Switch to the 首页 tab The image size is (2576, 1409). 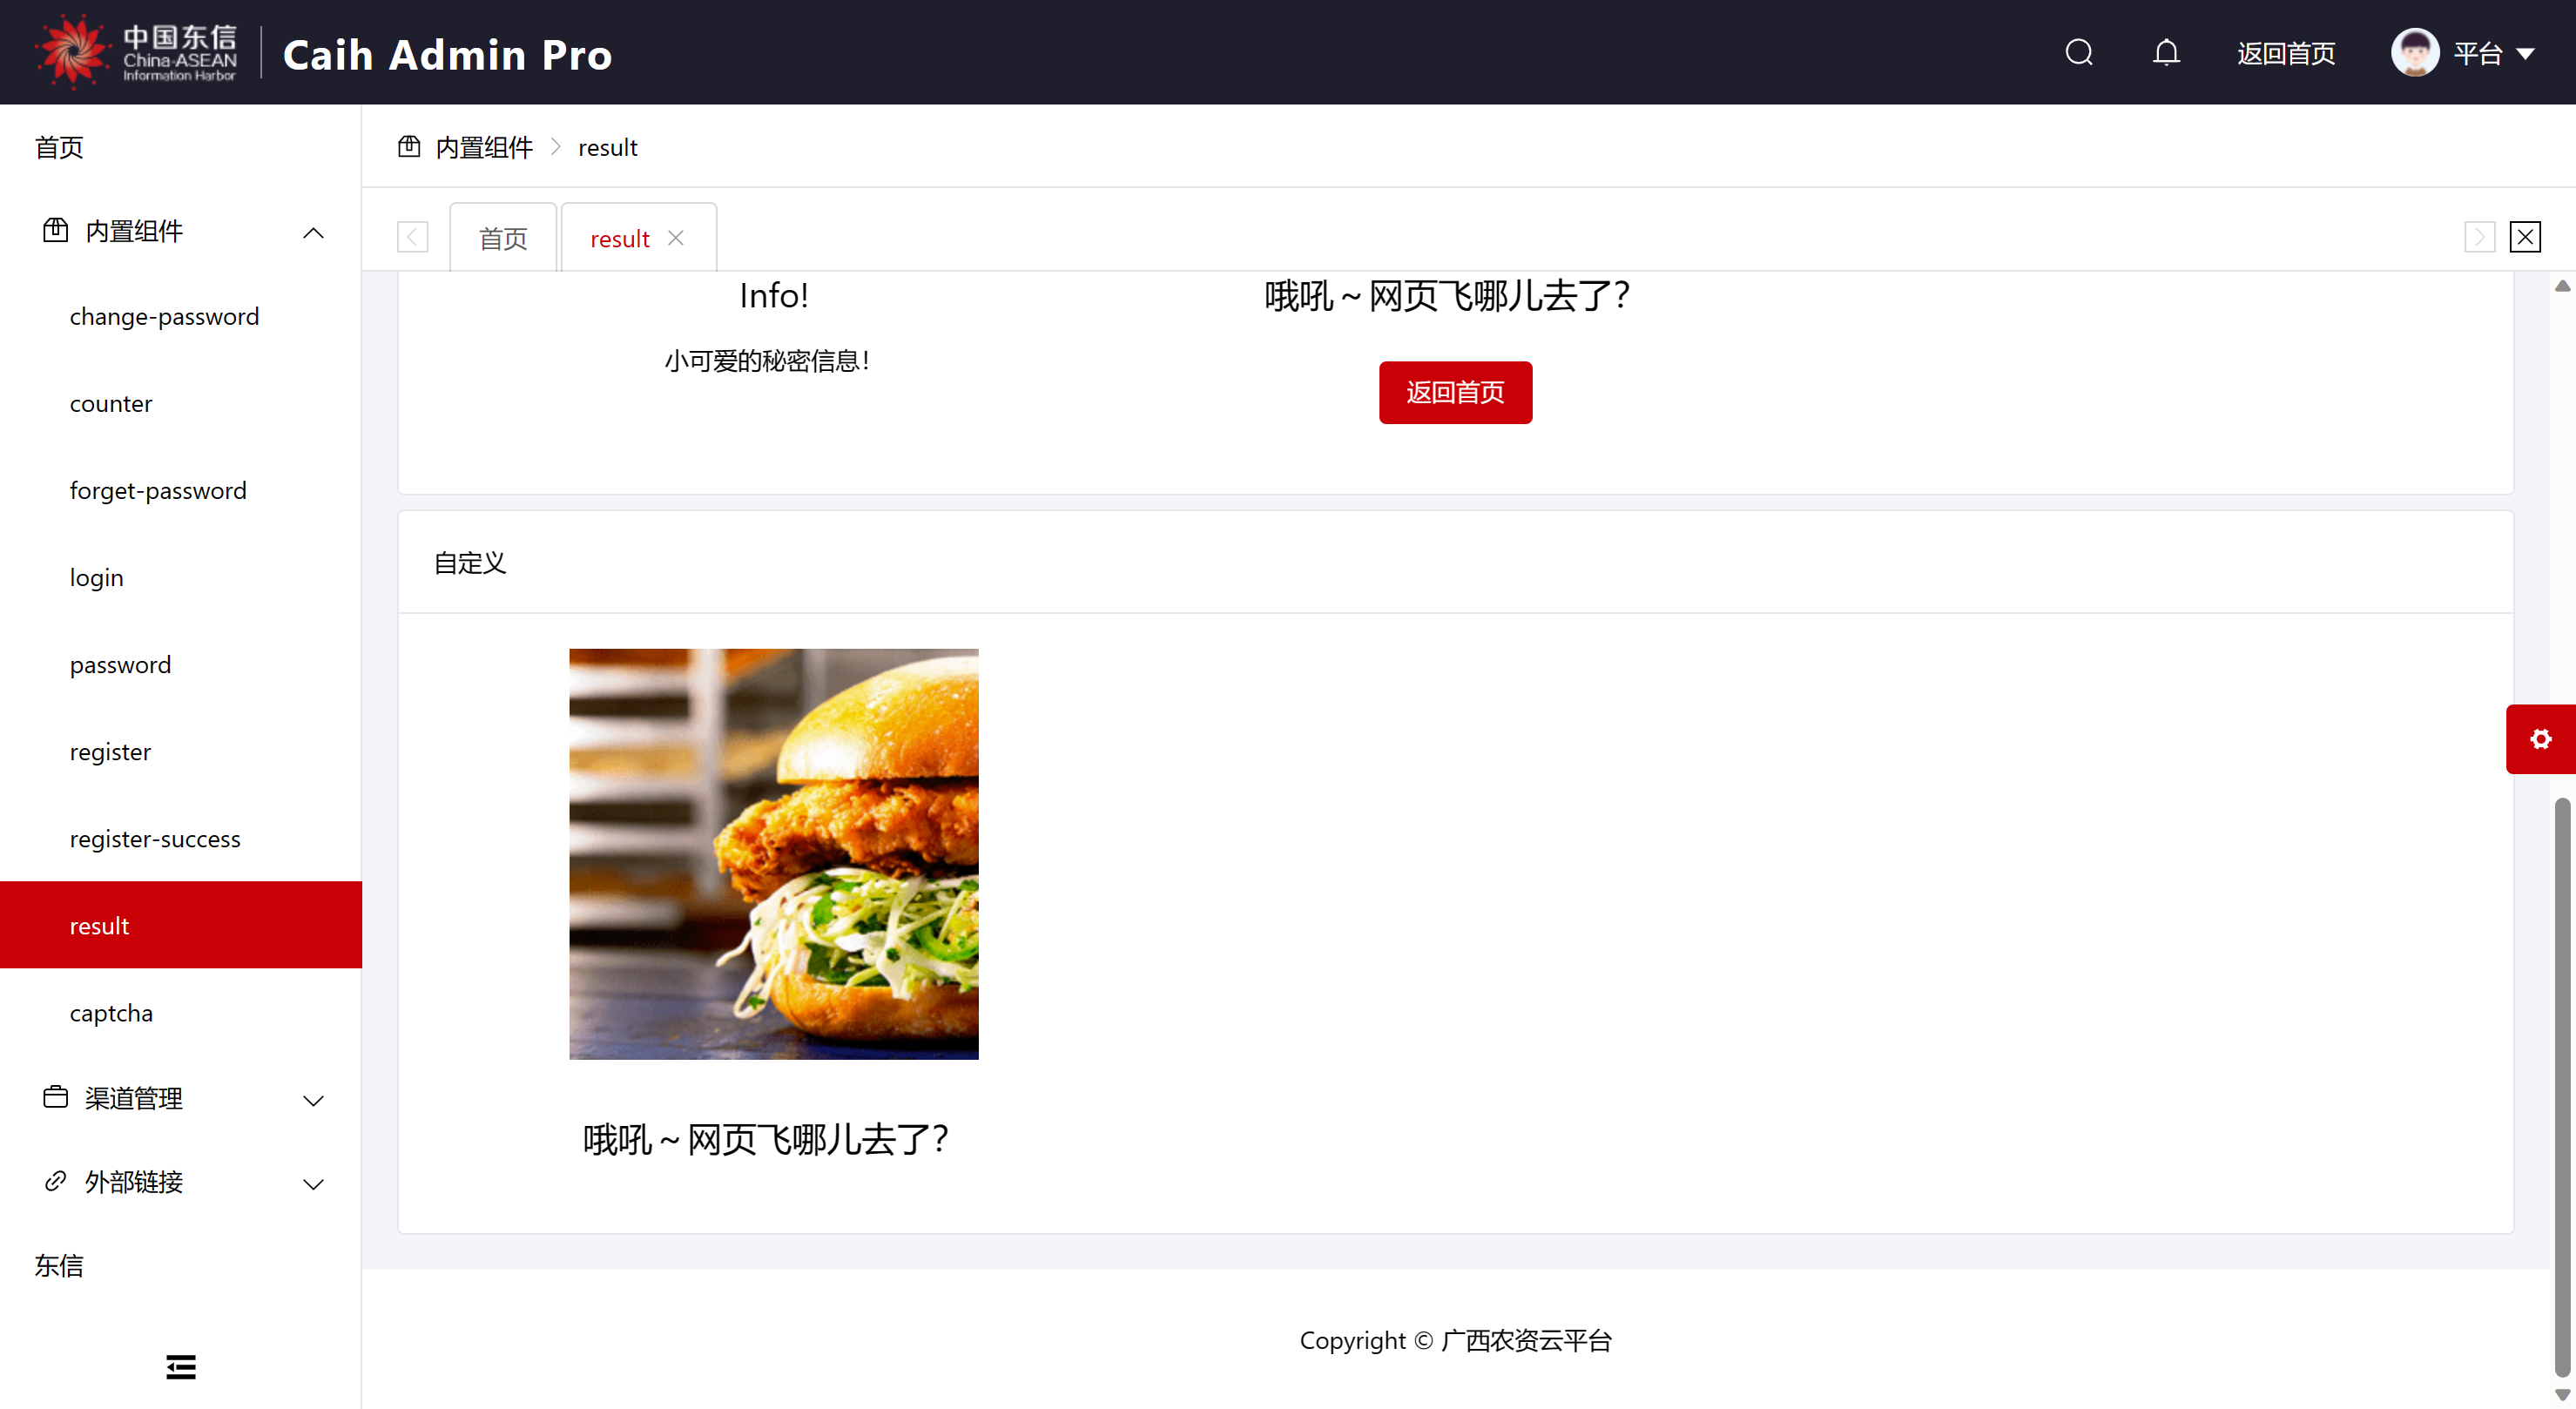point(502,239)
